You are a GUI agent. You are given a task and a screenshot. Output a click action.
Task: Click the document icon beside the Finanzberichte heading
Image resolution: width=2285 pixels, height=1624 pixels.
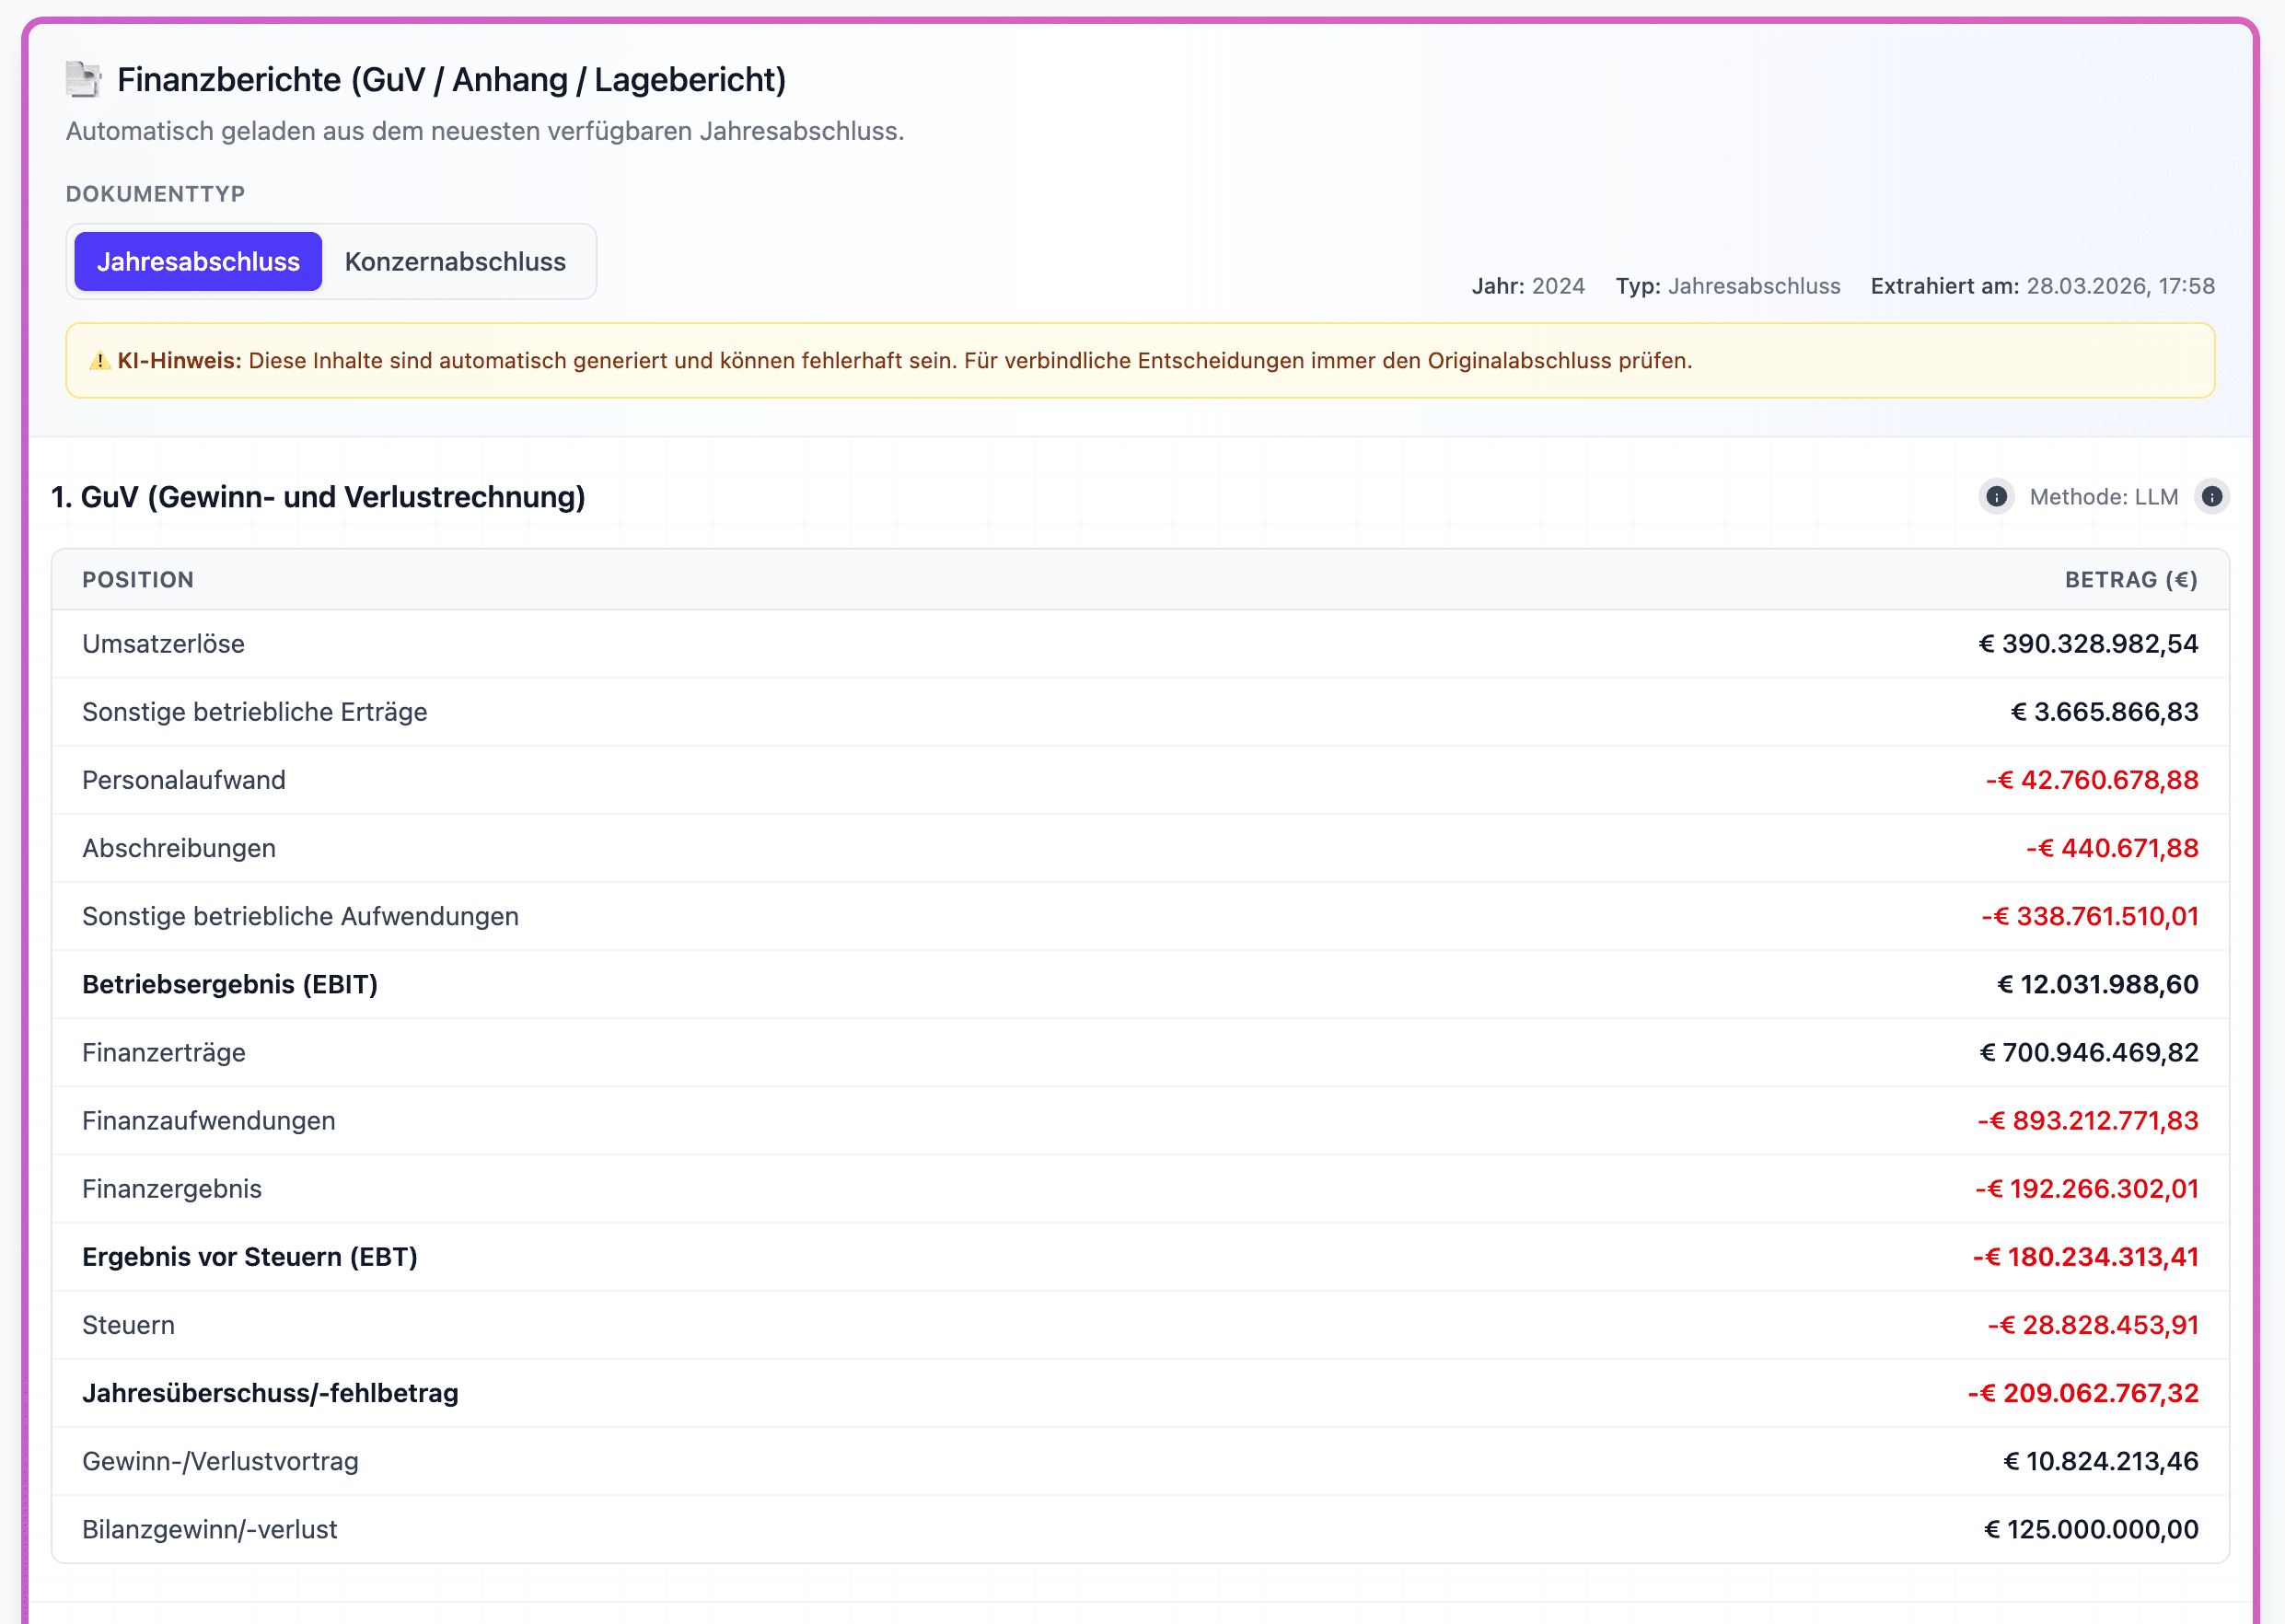tap(84, 79)
